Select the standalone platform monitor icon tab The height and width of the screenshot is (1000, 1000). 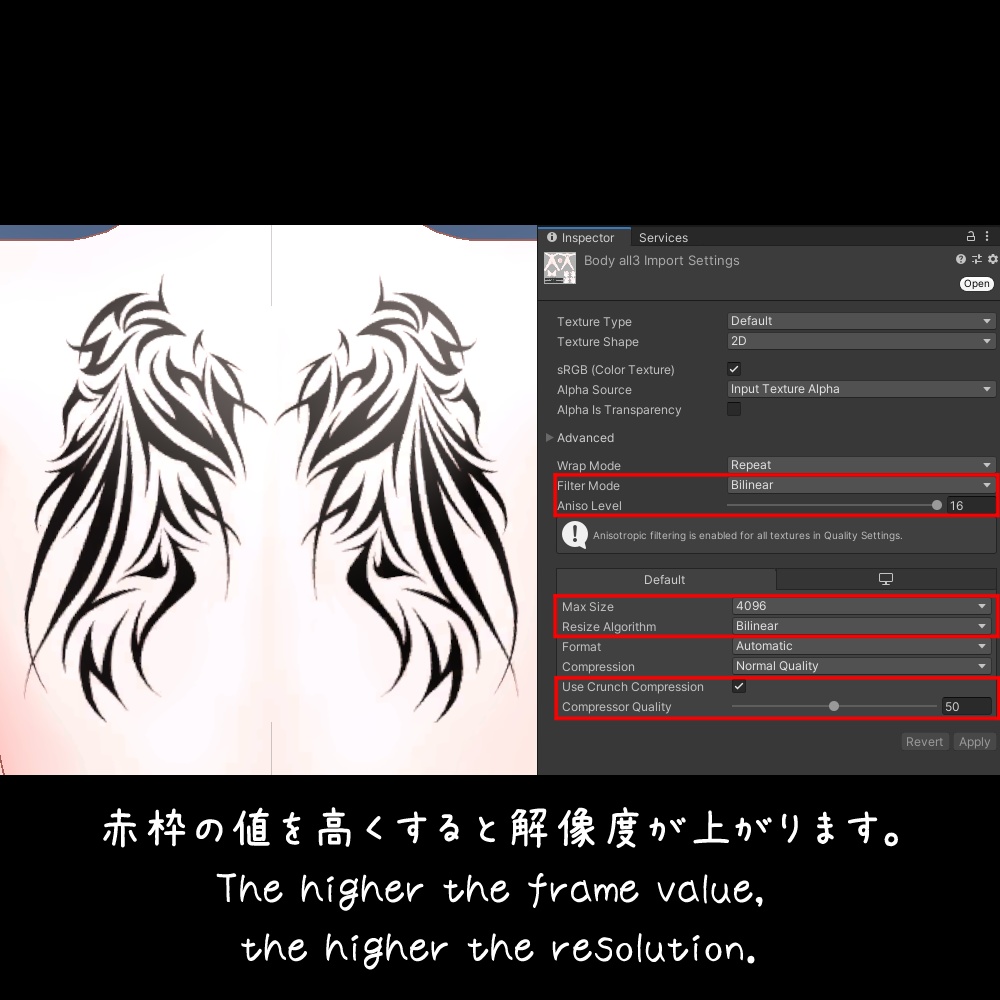(x=885, y=579)
